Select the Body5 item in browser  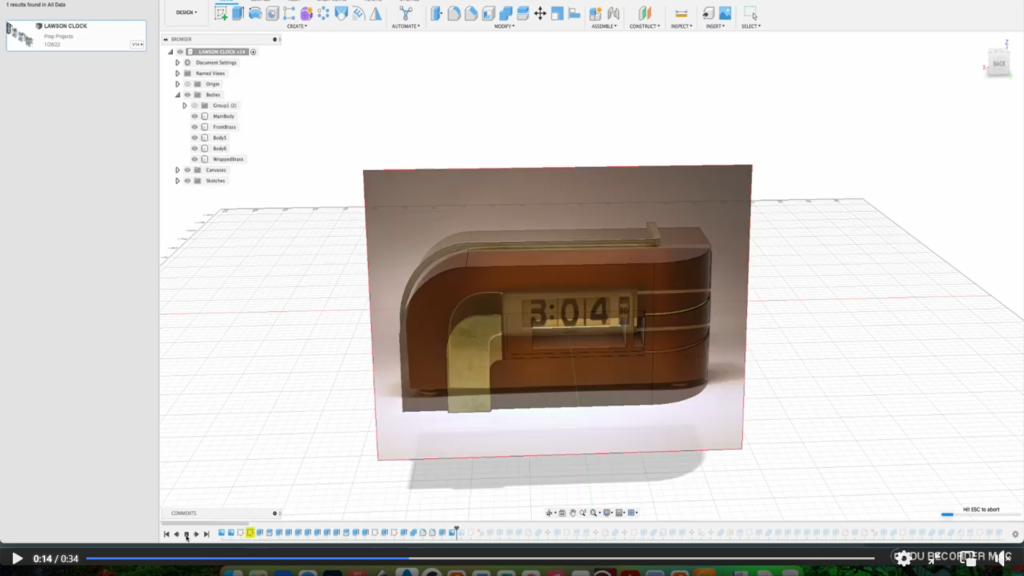tap(220, 138)
